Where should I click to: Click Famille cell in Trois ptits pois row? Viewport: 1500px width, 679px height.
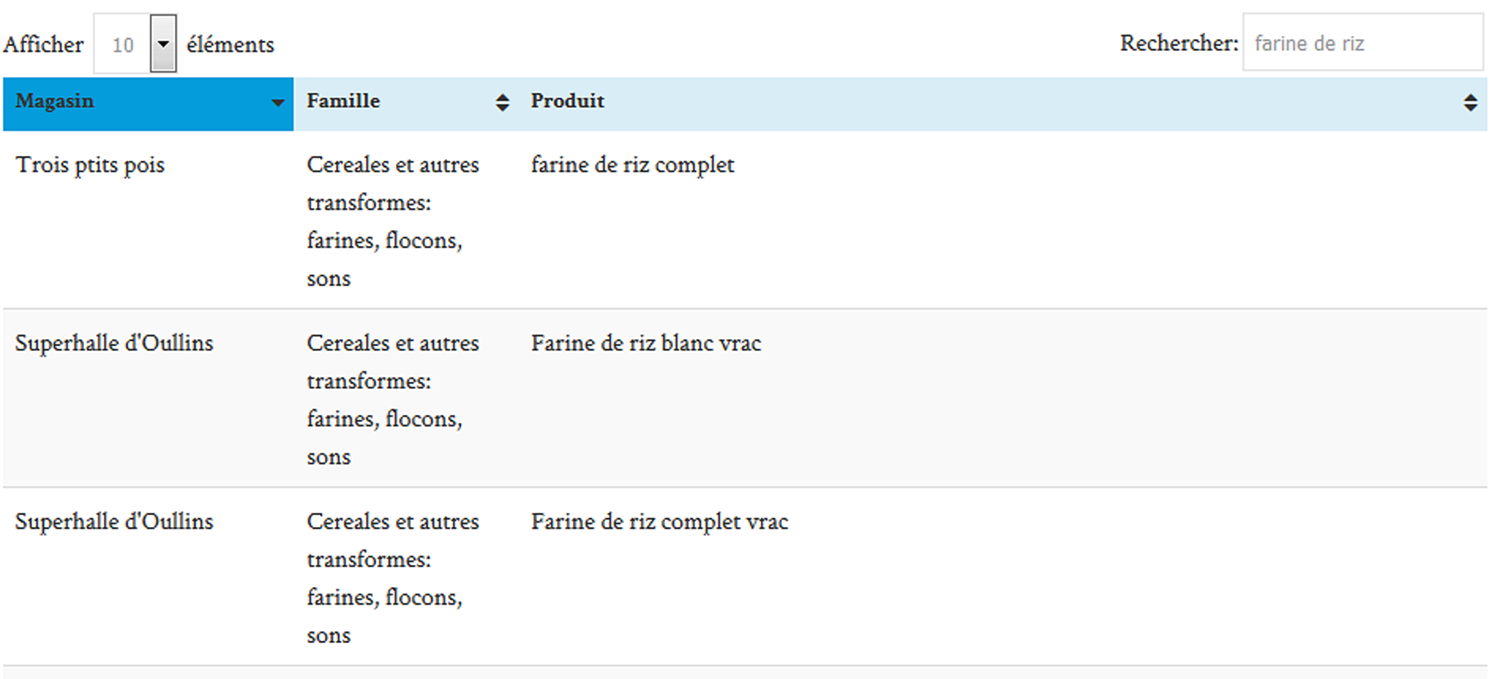coord(392,221)
